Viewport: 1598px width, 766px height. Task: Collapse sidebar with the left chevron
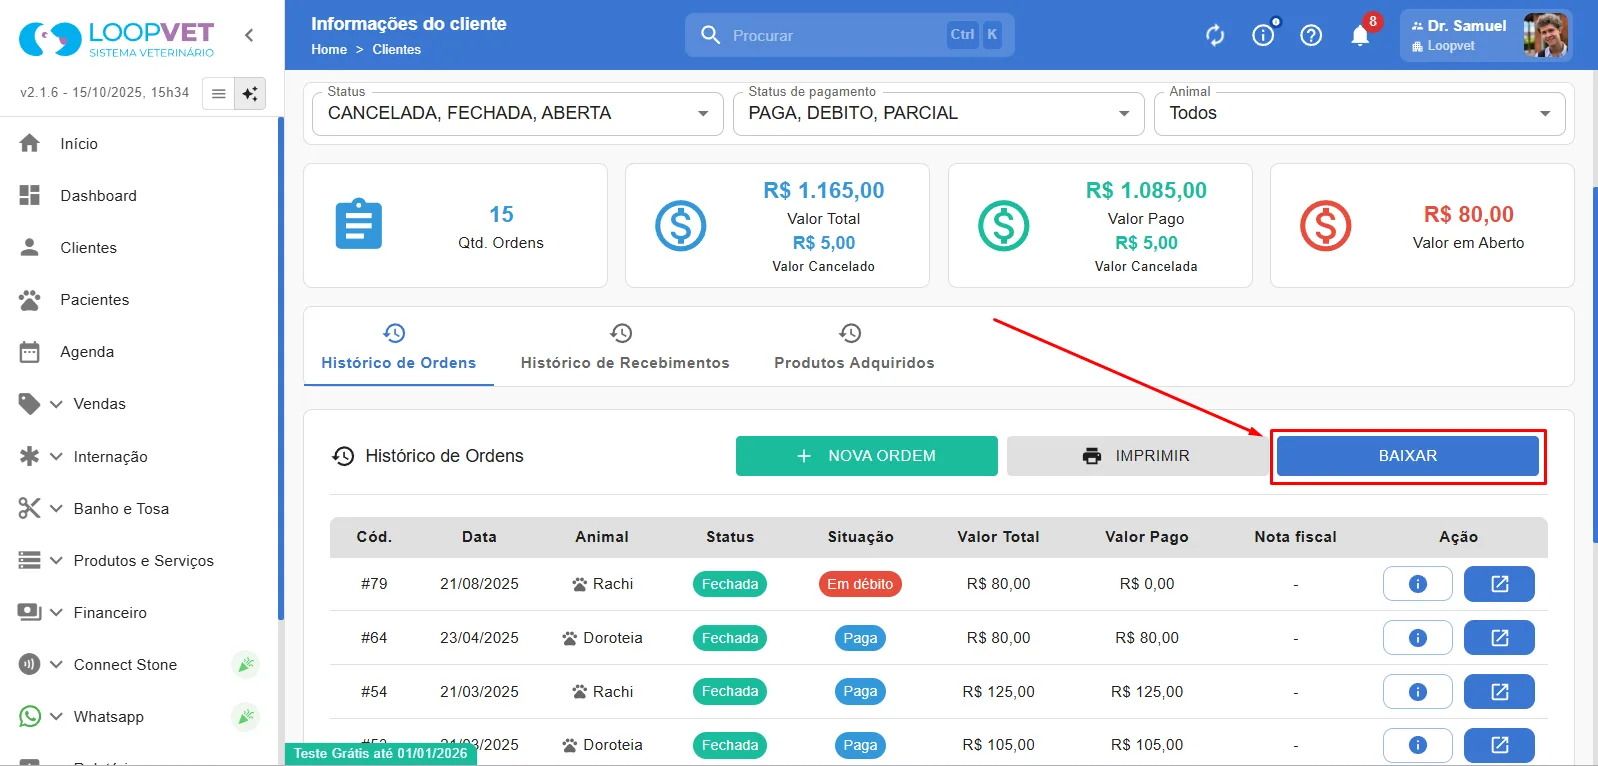click(249, 35)
